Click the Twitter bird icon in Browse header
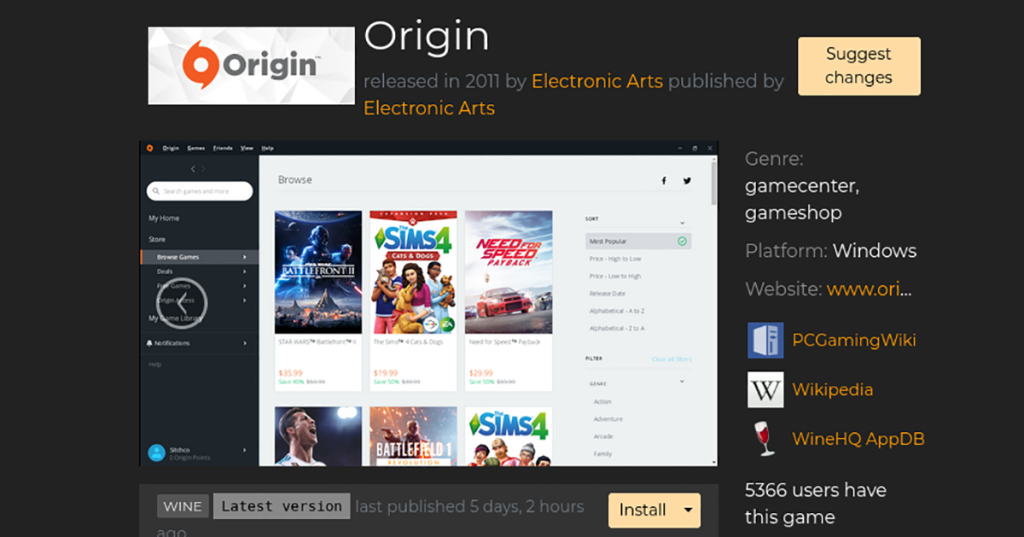The height and width of the screenshot is (537, 1024). (x=687, y=181)
